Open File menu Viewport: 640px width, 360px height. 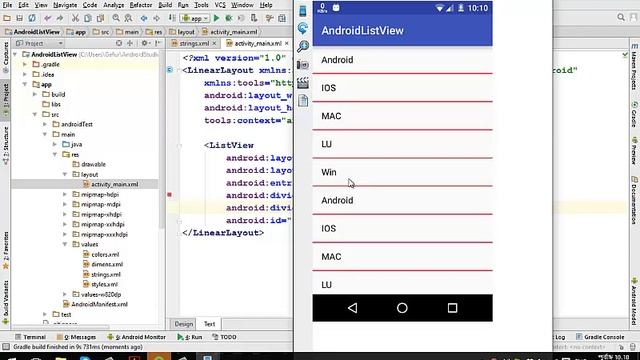point(7,5)
